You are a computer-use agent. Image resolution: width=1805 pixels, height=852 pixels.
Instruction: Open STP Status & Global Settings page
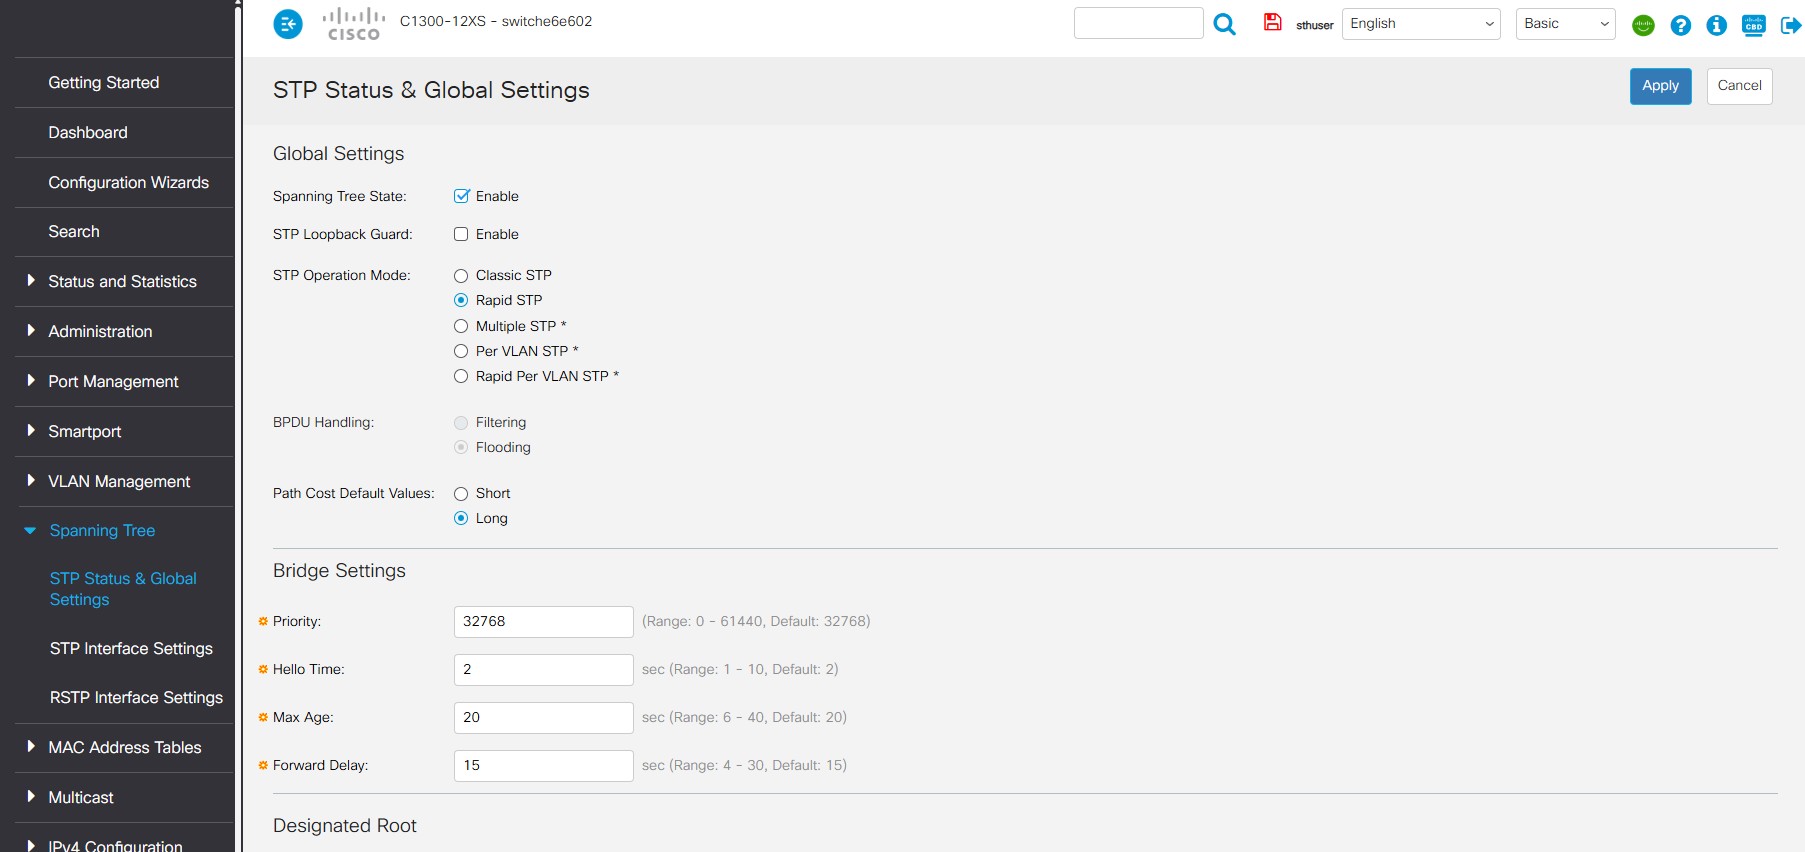point(123,589)
